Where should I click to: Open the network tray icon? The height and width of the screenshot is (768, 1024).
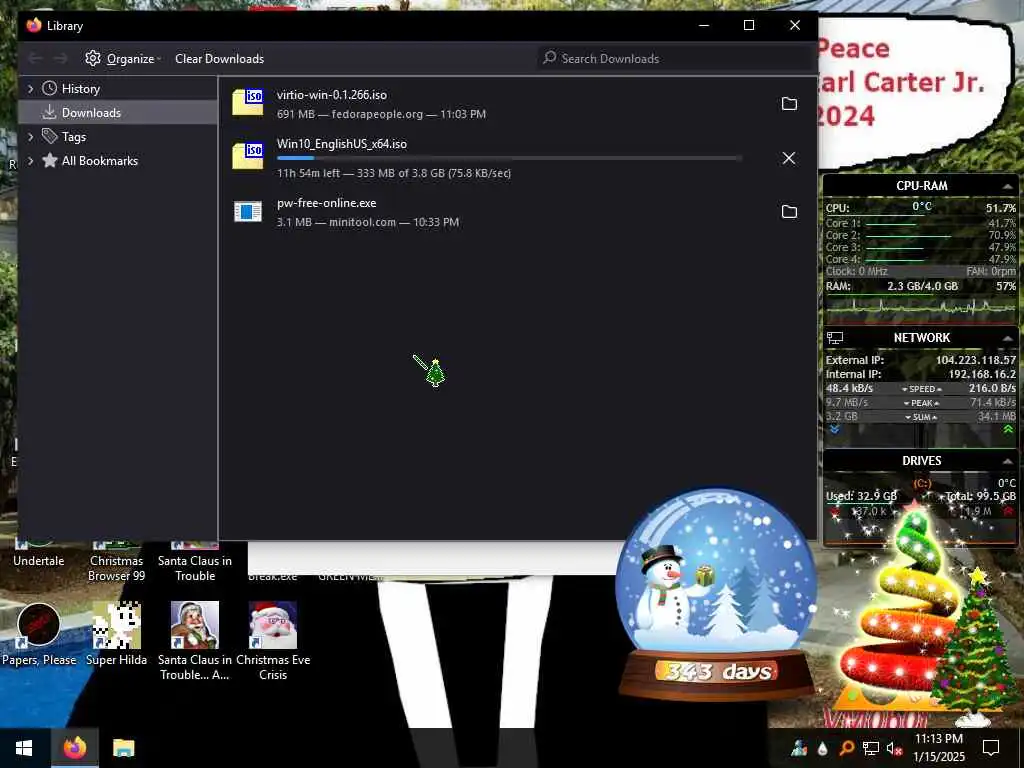click(x=871, y=748)
